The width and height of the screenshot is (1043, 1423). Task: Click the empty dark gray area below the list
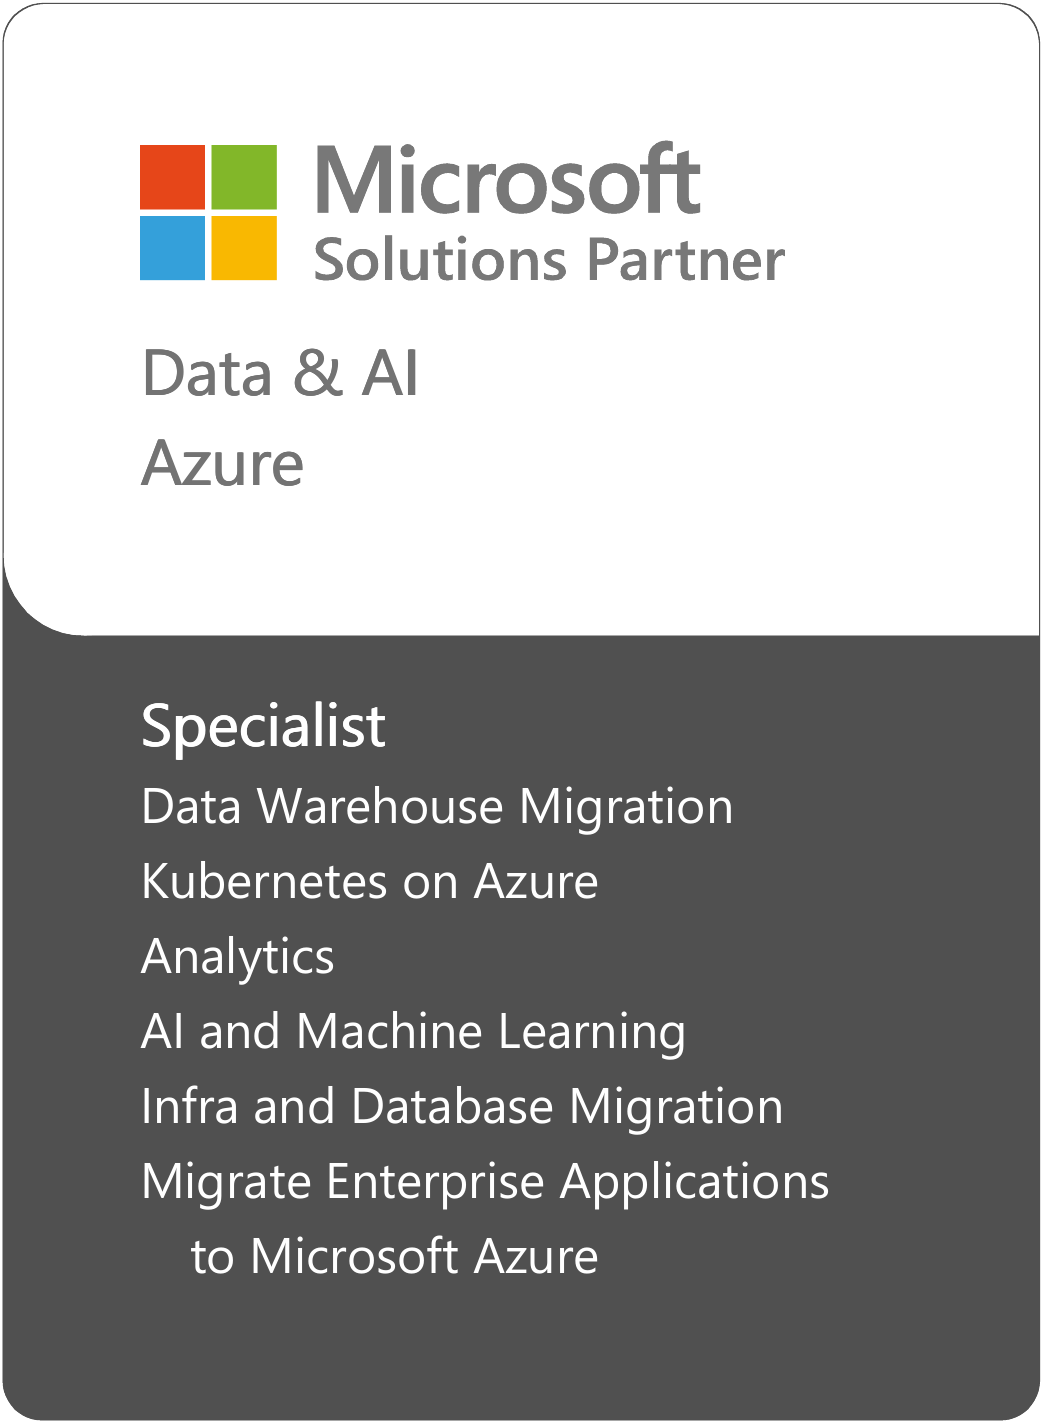pyautogui.click(x=520, y=1350)
